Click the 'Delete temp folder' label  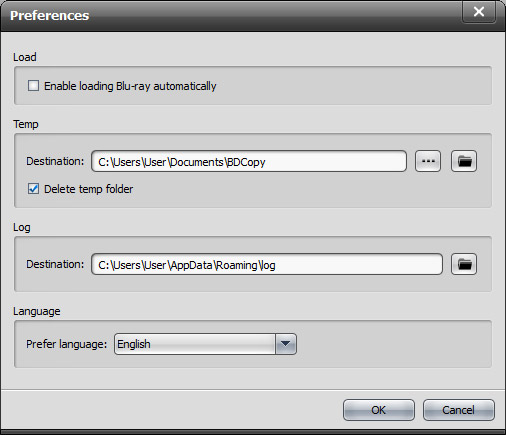pyautogui.click(x=89, y=189)
